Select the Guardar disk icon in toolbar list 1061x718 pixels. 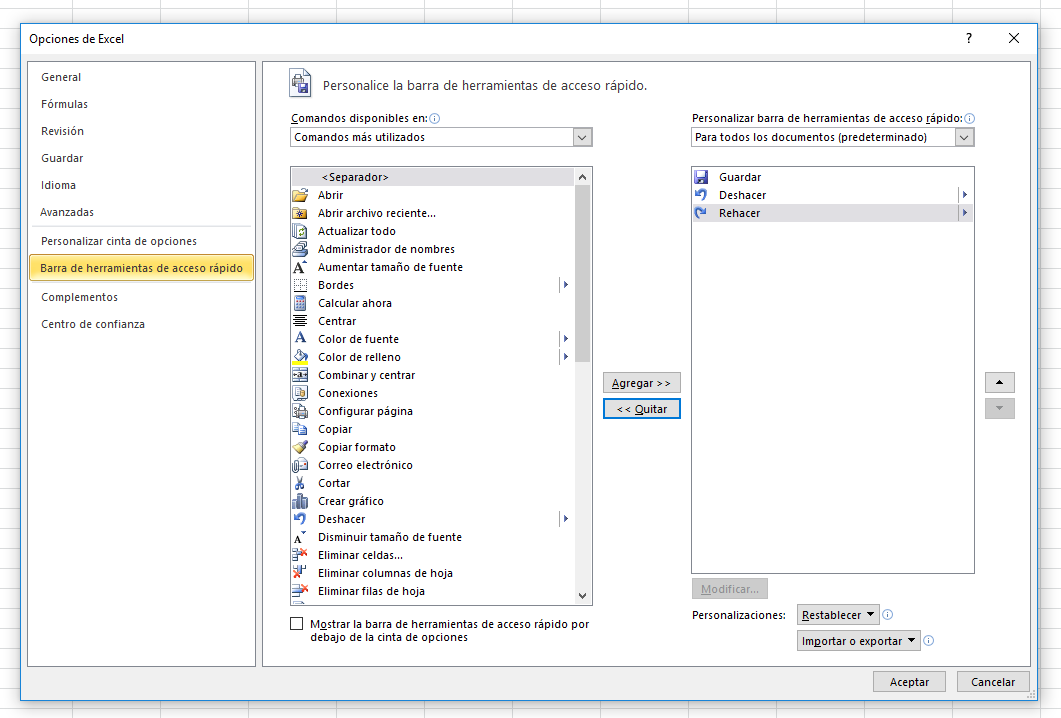[x=701, y=177]
